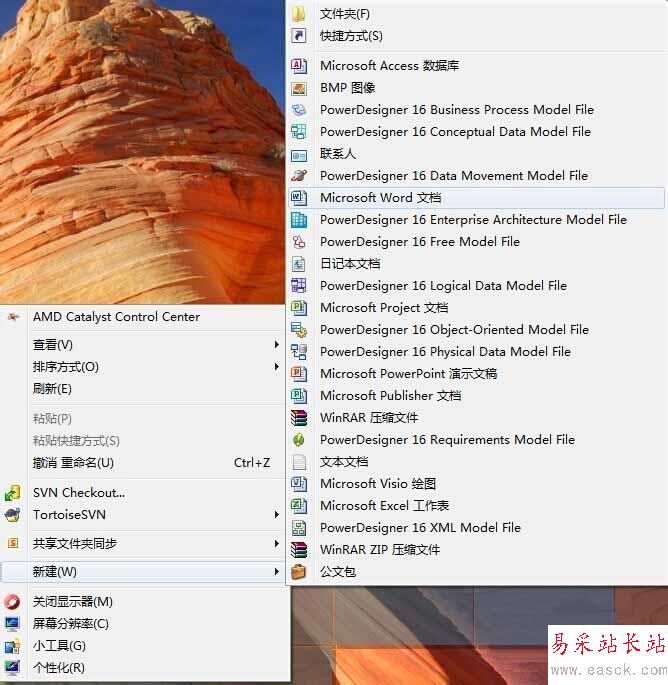
Task: Click the blank 文本文档 page icon
Action: click(299, 462)
